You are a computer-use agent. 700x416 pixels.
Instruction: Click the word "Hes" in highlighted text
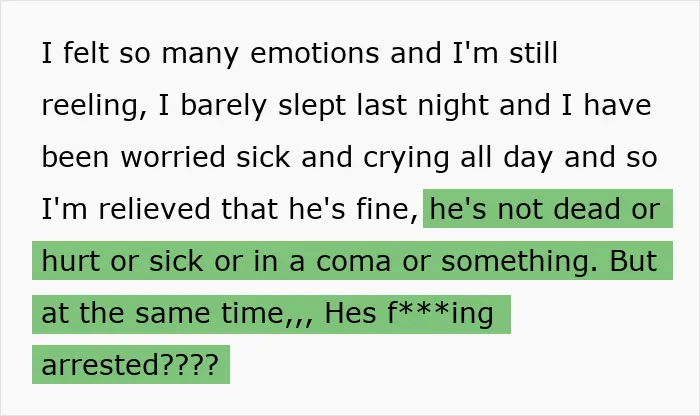[x=350, y=313]
